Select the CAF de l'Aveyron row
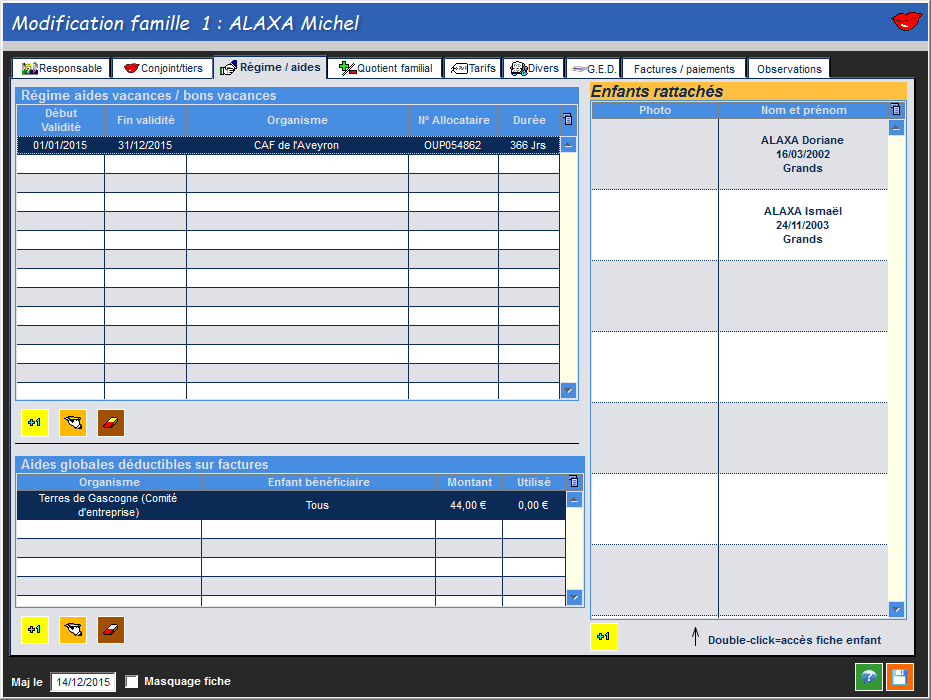Screen dimensions: 931x700 tap(296, 145)
